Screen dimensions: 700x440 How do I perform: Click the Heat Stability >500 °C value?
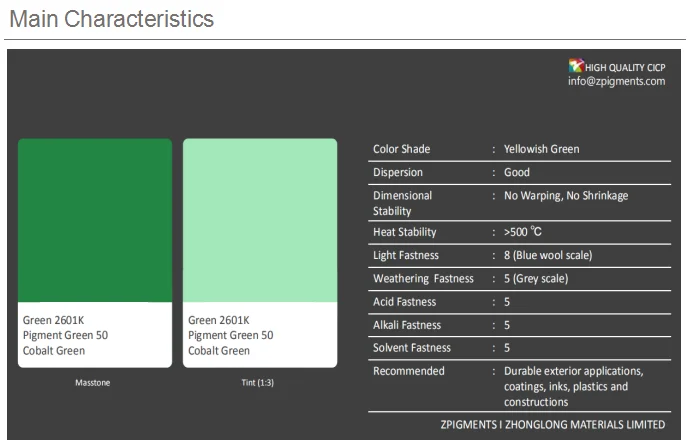[x=523, y=232]
